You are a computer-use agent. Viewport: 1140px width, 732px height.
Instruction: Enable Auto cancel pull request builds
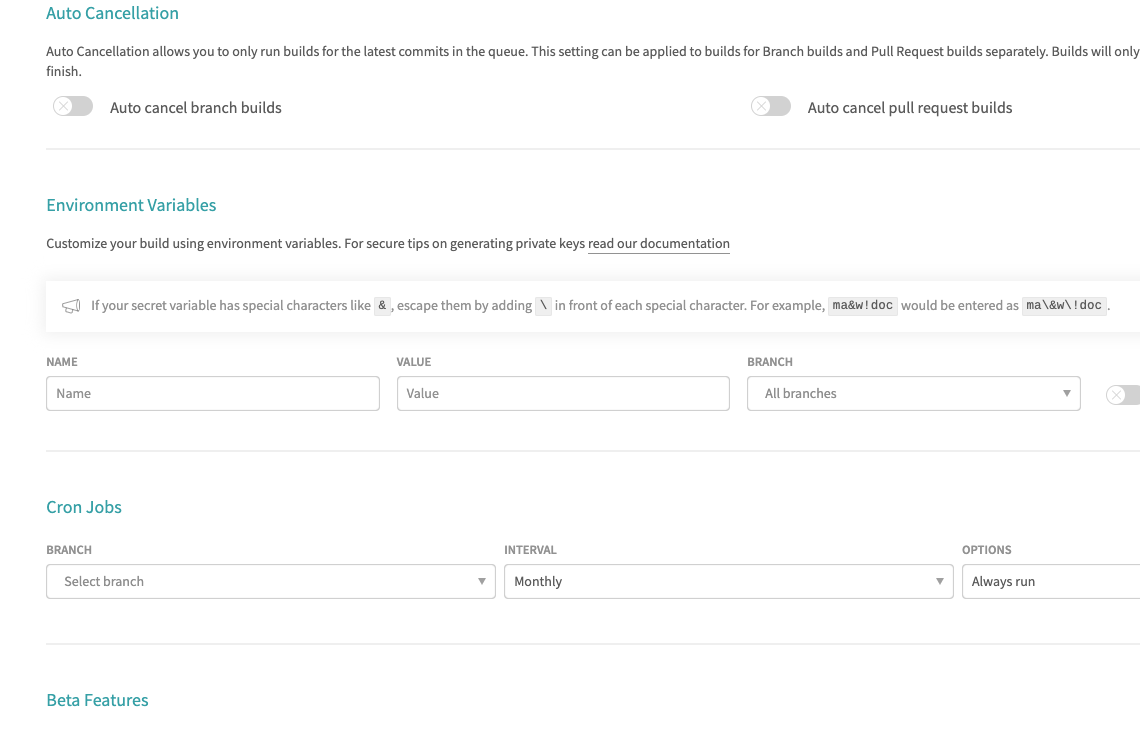pyautogui.click(x=771, y=106)
